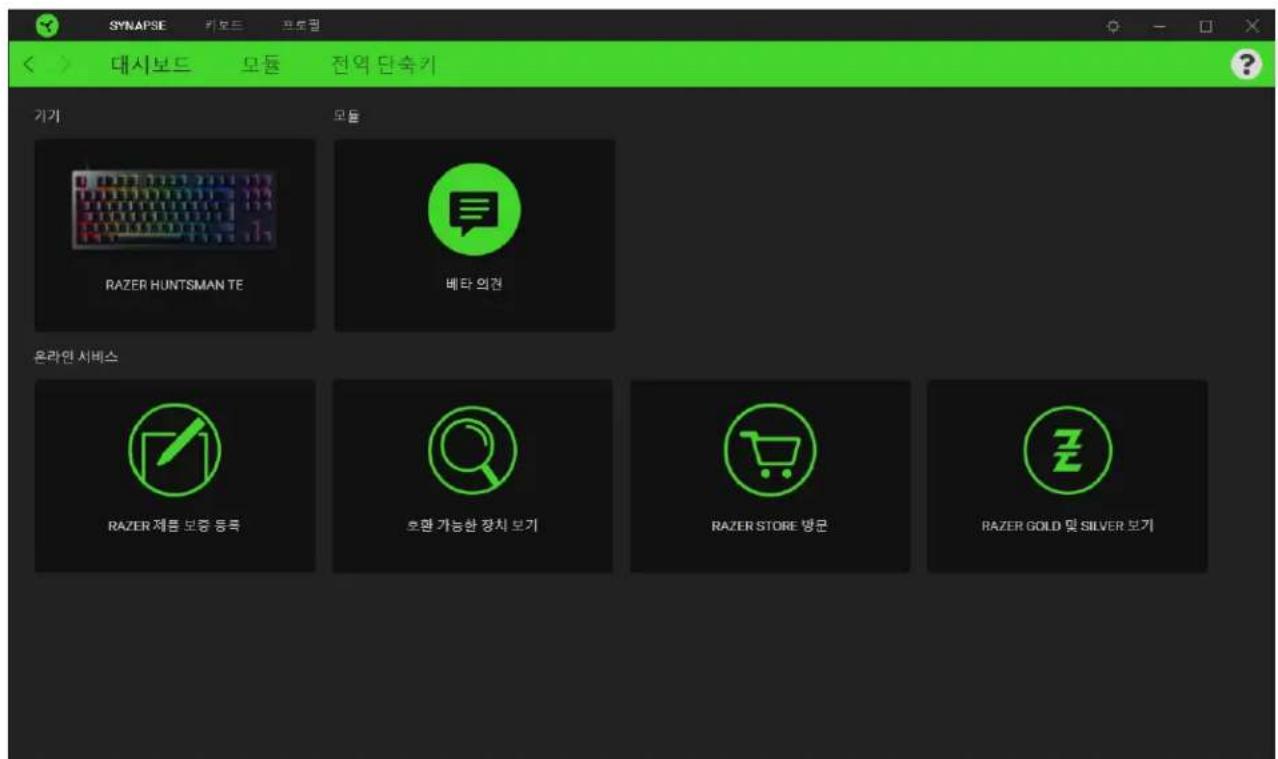Click the RAZER HUNTSMAN TE label
Viewport: 1278px width, 759px height.
point(174,285)
